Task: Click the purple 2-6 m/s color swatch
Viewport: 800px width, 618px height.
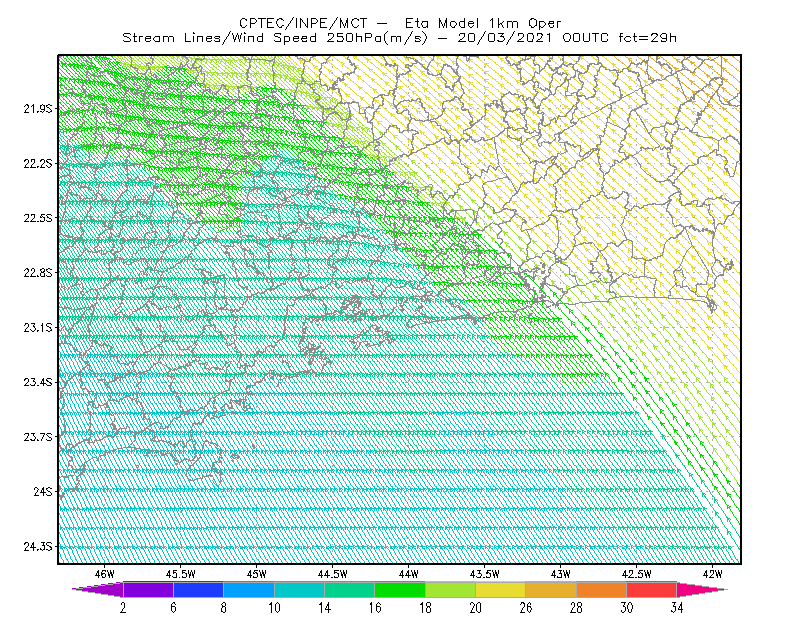Action: [148, 589]
